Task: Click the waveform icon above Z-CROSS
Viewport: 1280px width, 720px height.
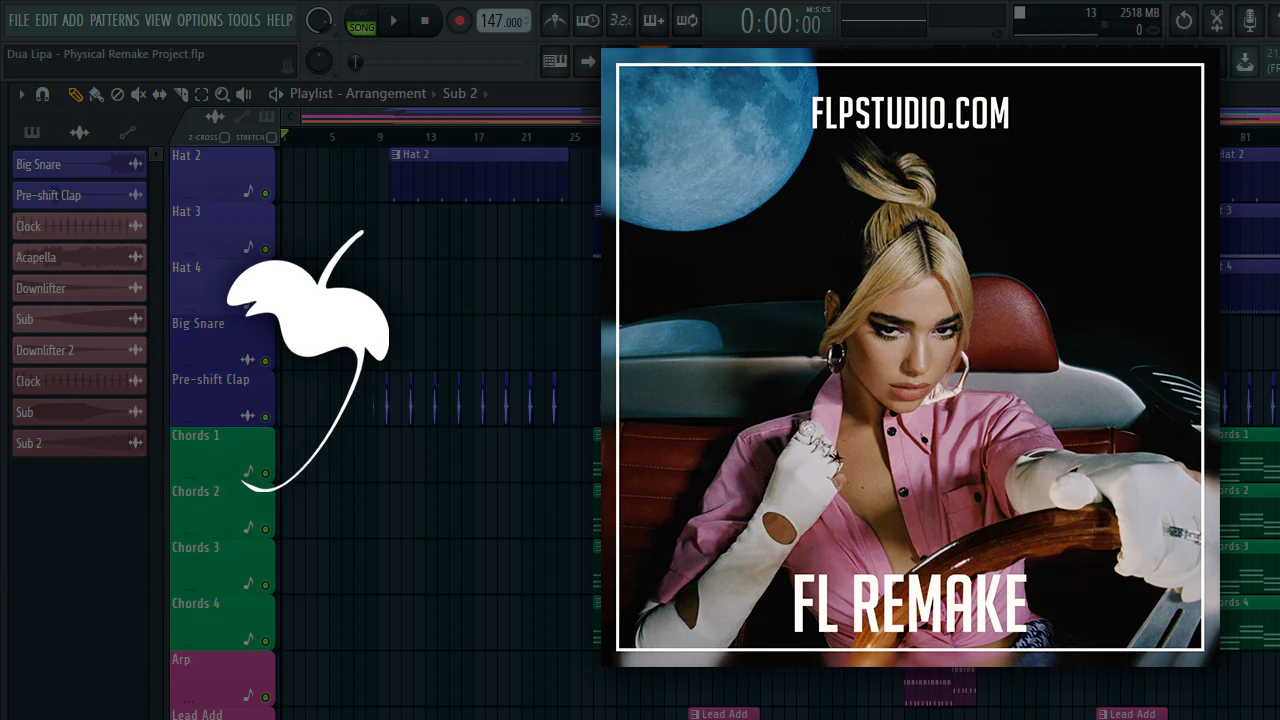Action: 215,117
